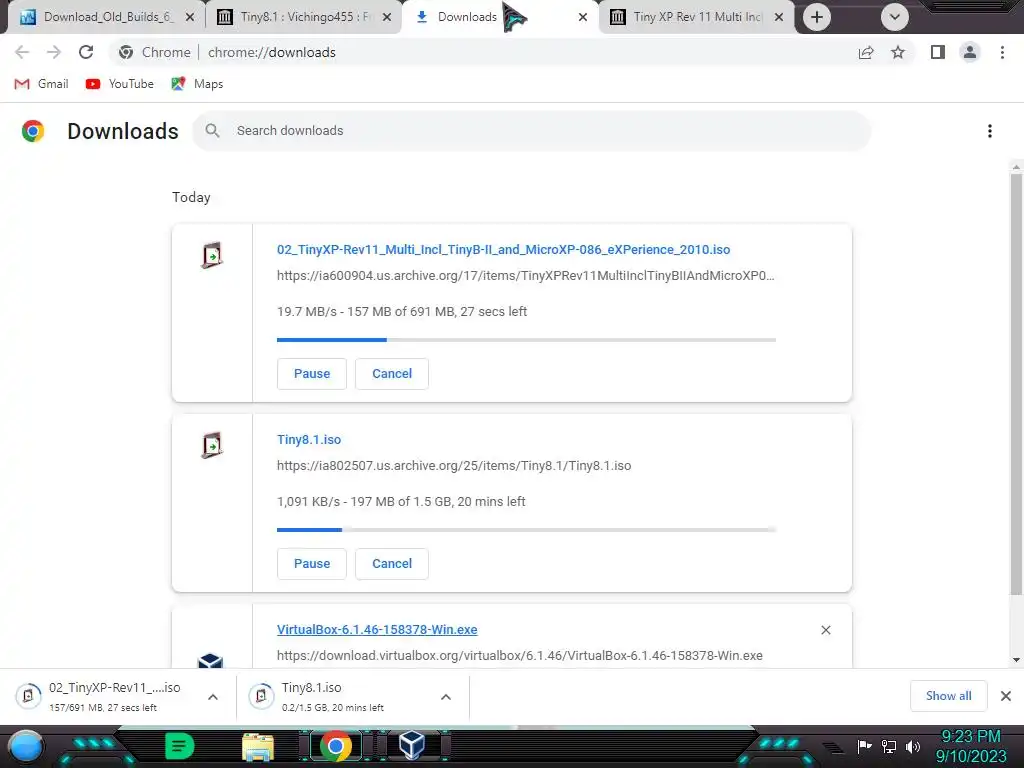Go back using the browser back arrow
1024x768 pixels.
point(22,52)
